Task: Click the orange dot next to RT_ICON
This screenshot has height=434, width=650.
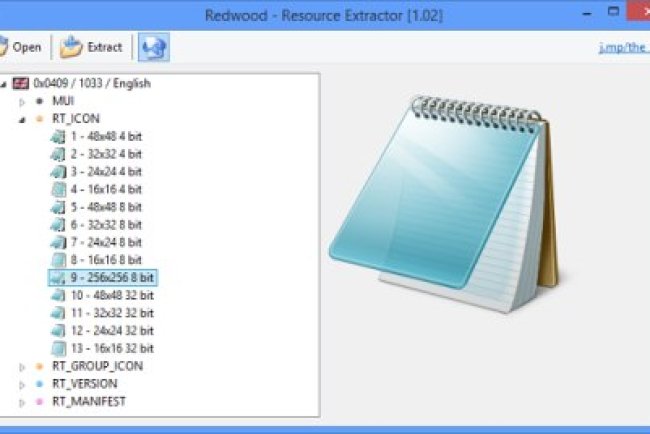Action: [40, 119]
